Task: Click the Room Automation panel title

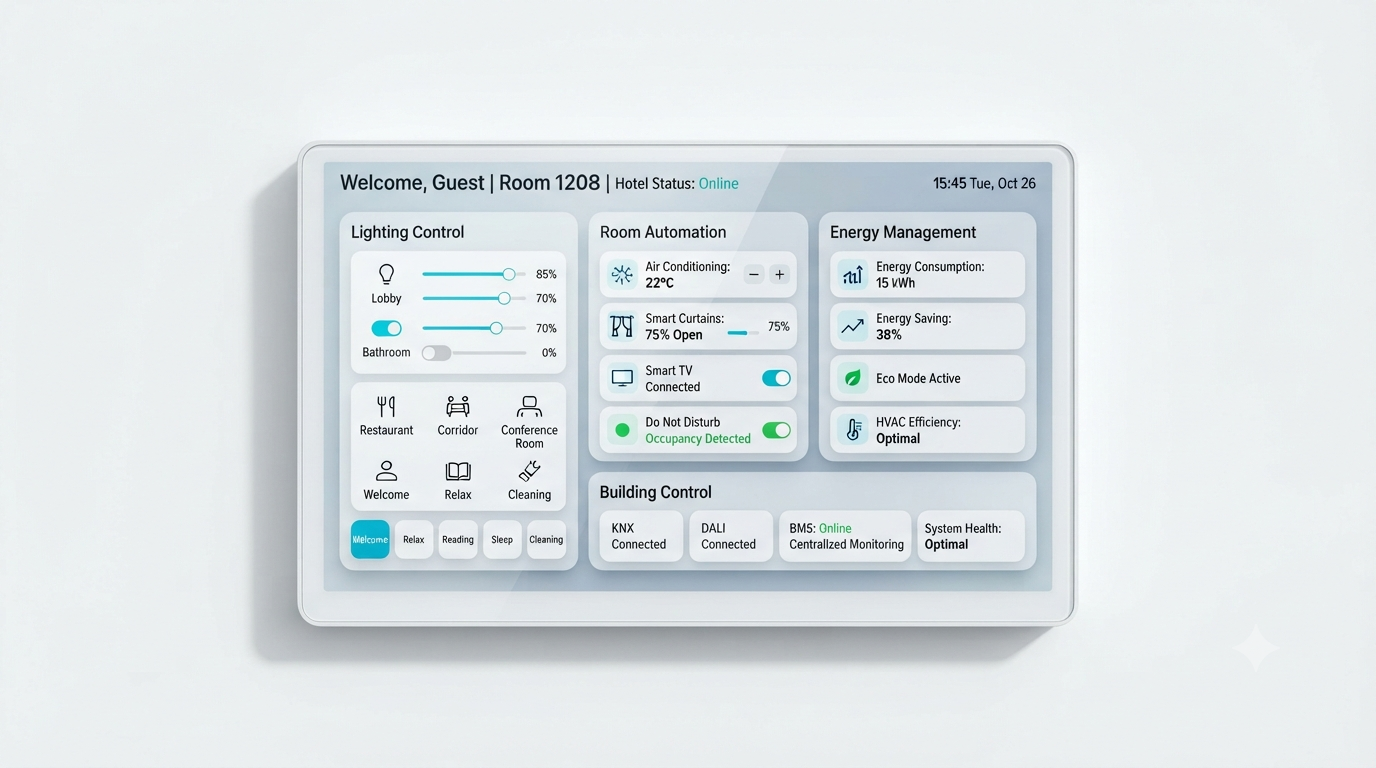Action: pyautogui.click(x=663, y=232)
